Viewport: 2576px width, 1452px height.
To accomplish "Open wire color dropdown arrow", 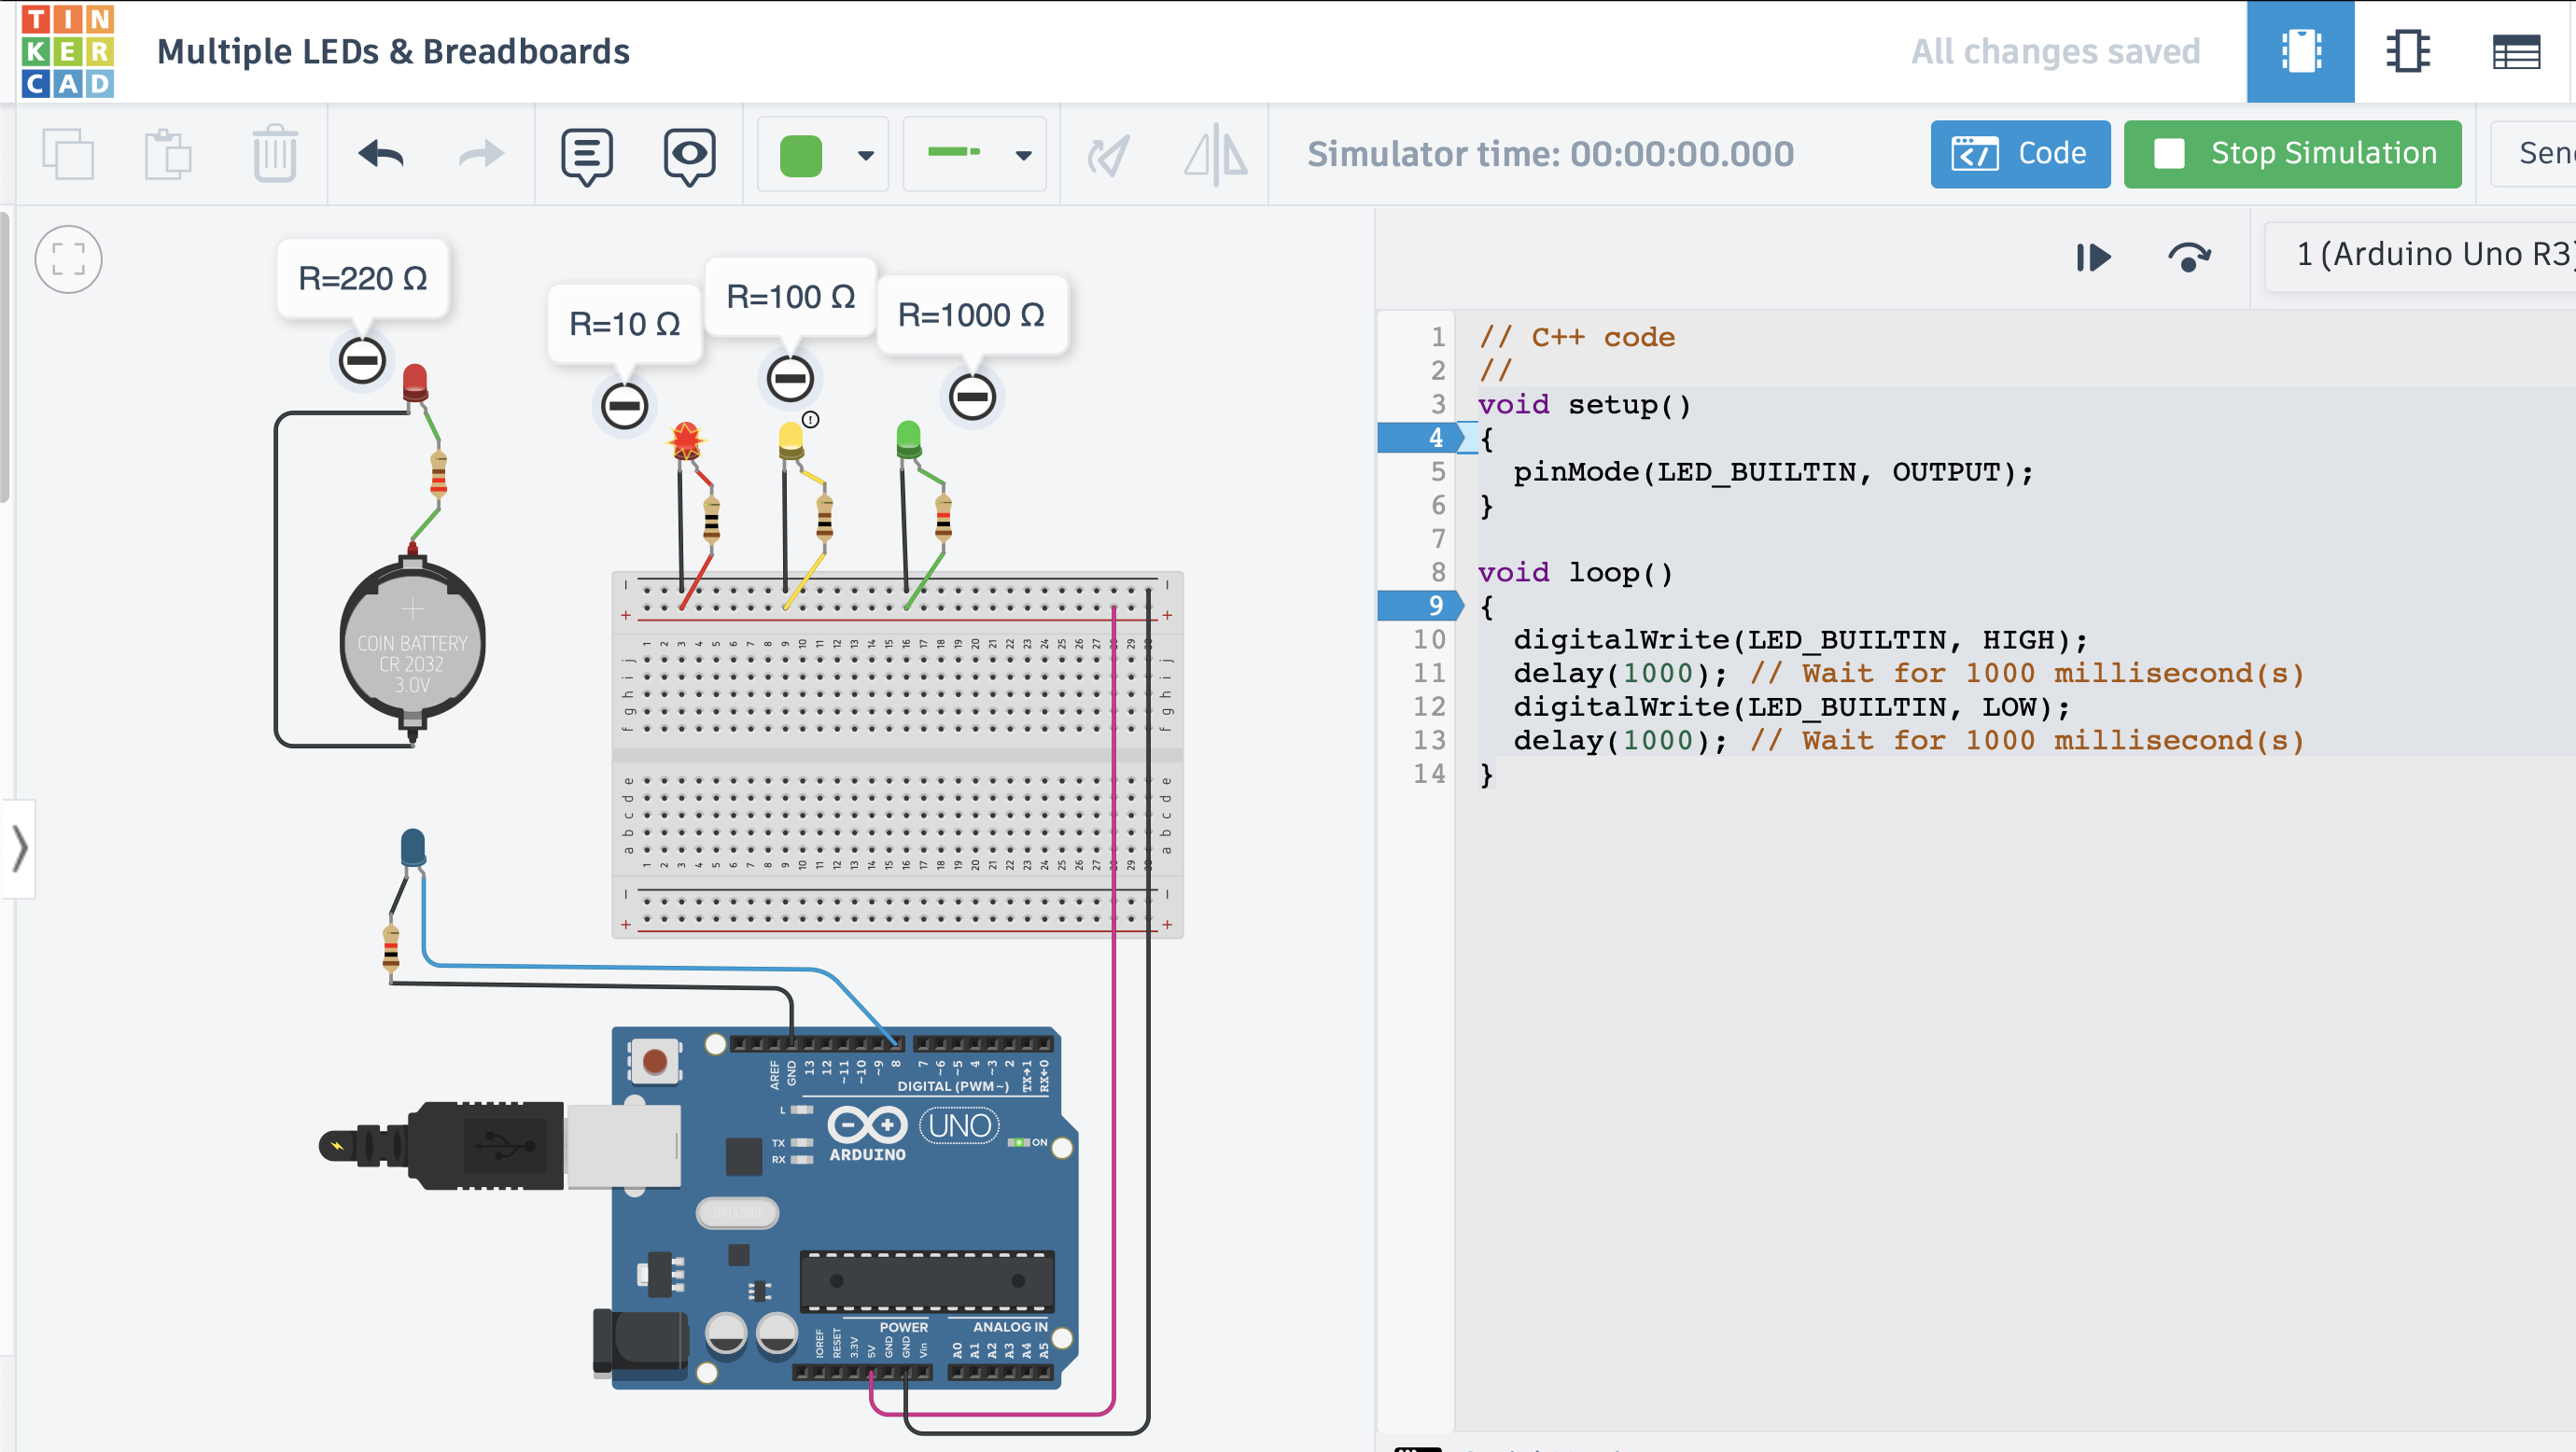I will click(x=866, y=155).
